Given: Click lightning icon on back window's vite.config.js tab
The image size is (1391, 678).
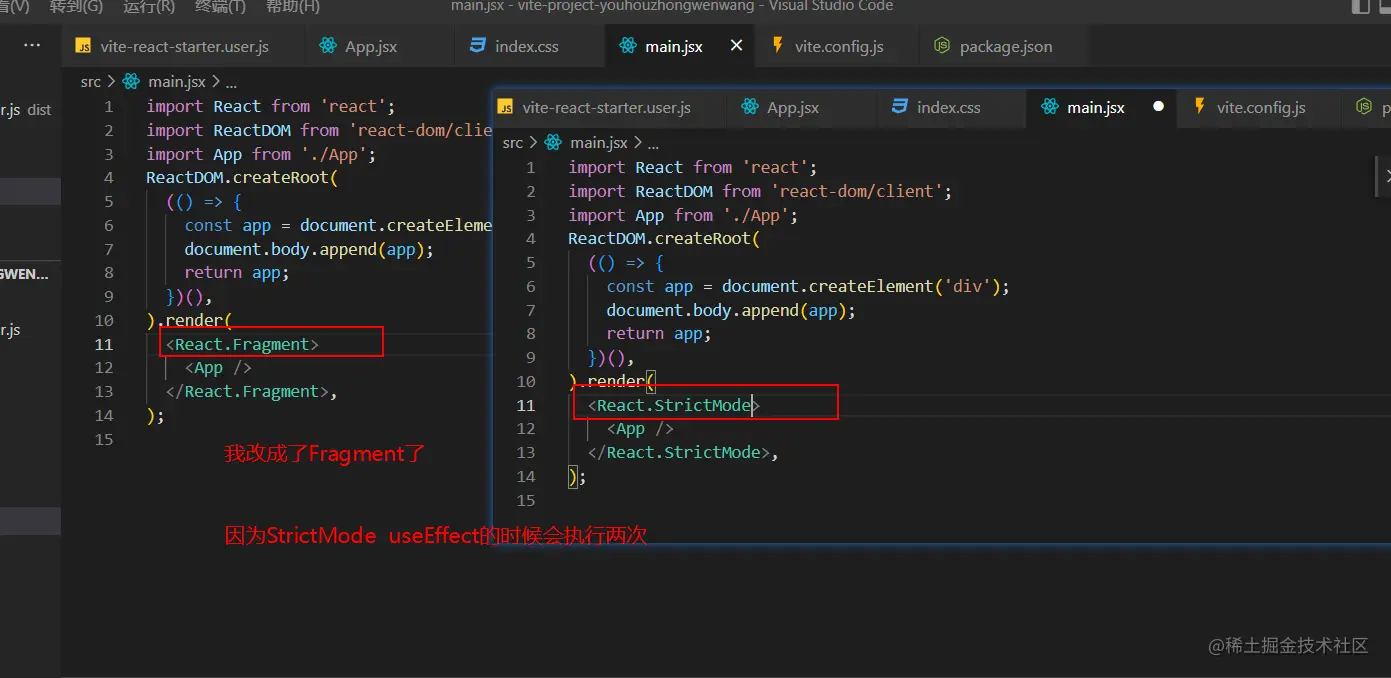Looking at the screenshot, I should (x=777, y=46).
